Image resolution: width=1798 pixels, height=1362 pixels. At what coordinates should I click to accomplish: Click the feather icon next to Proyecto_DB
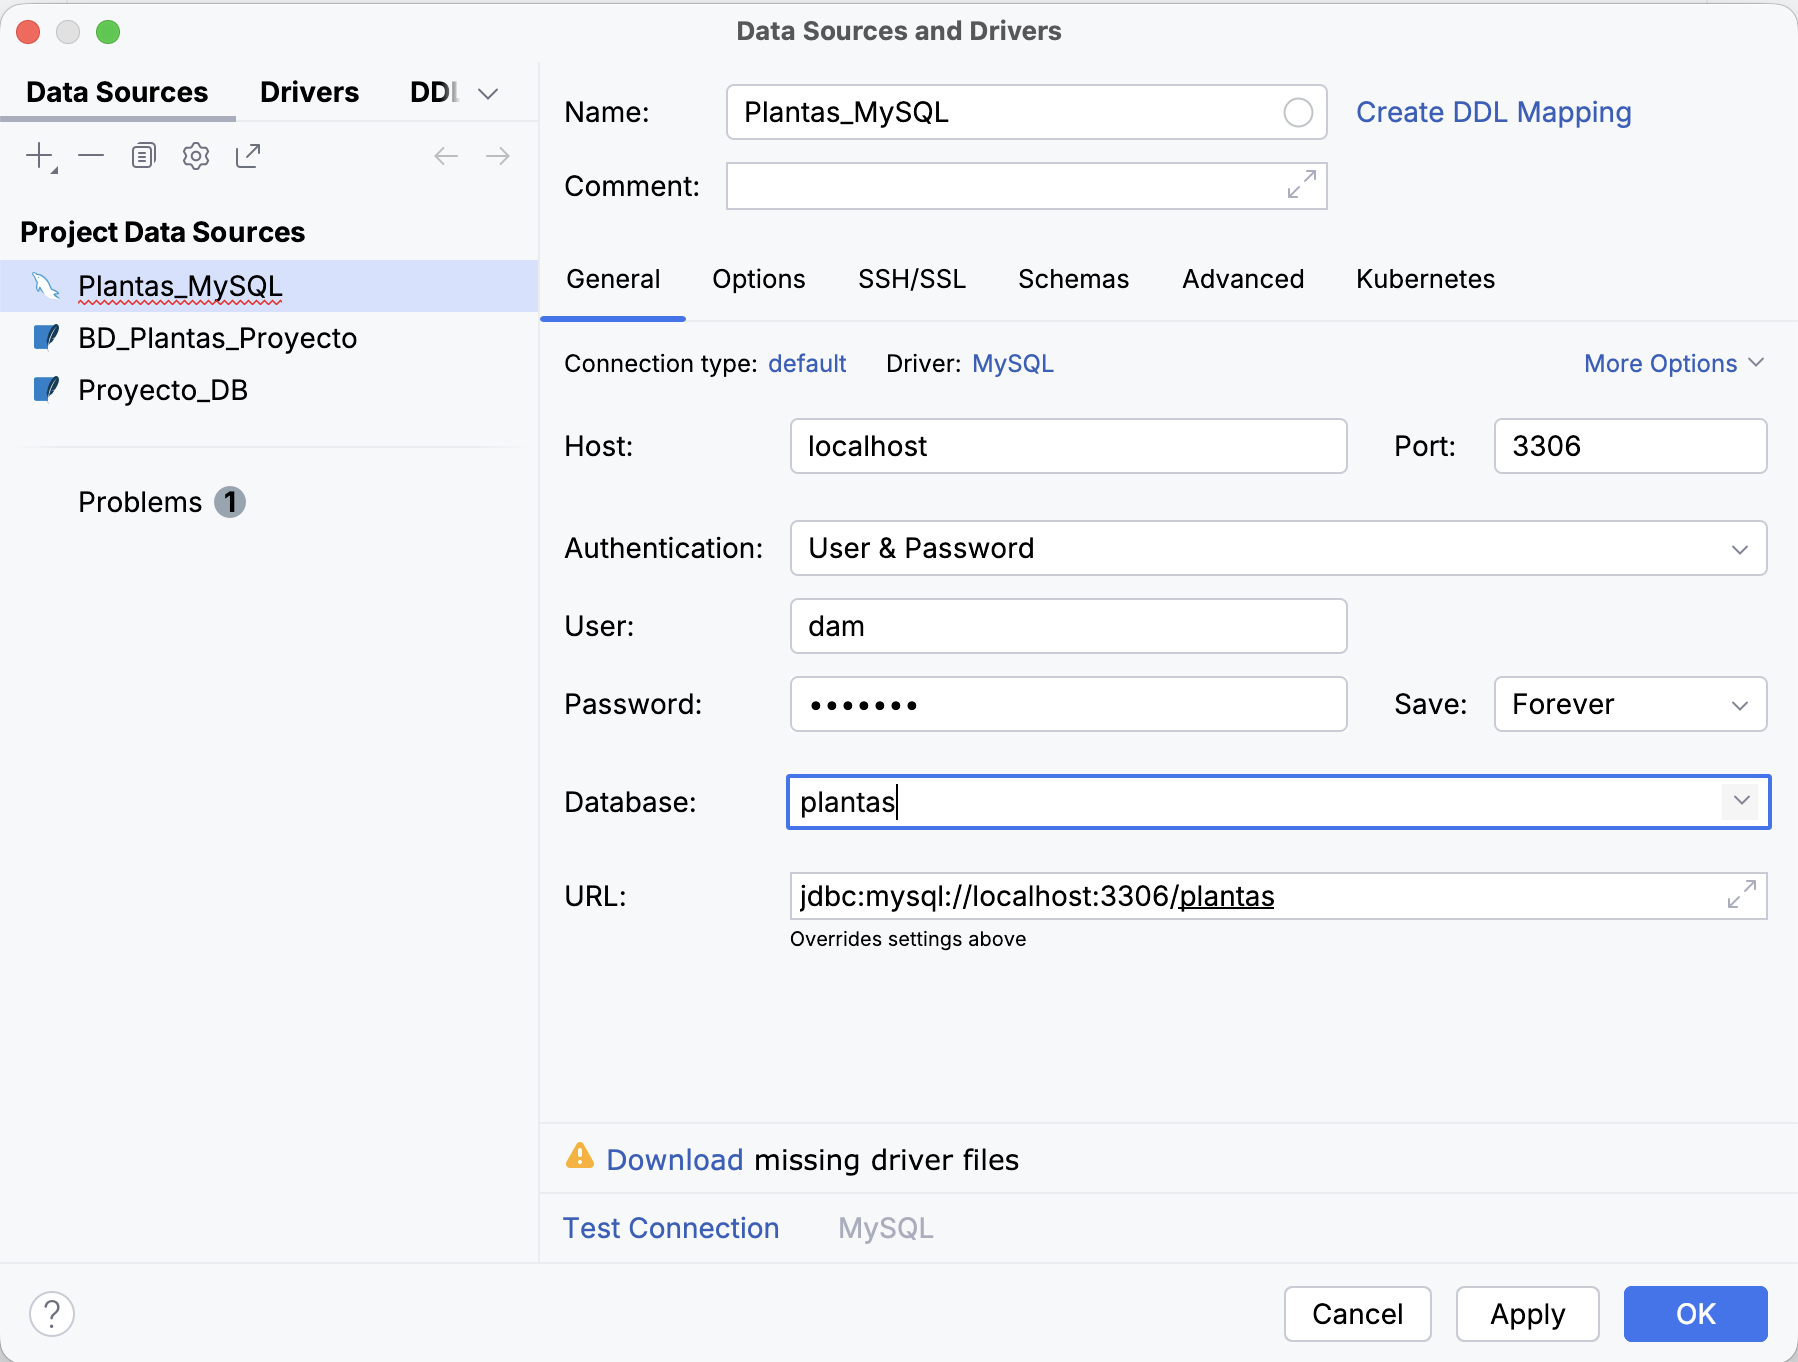(x=46, y=390)
